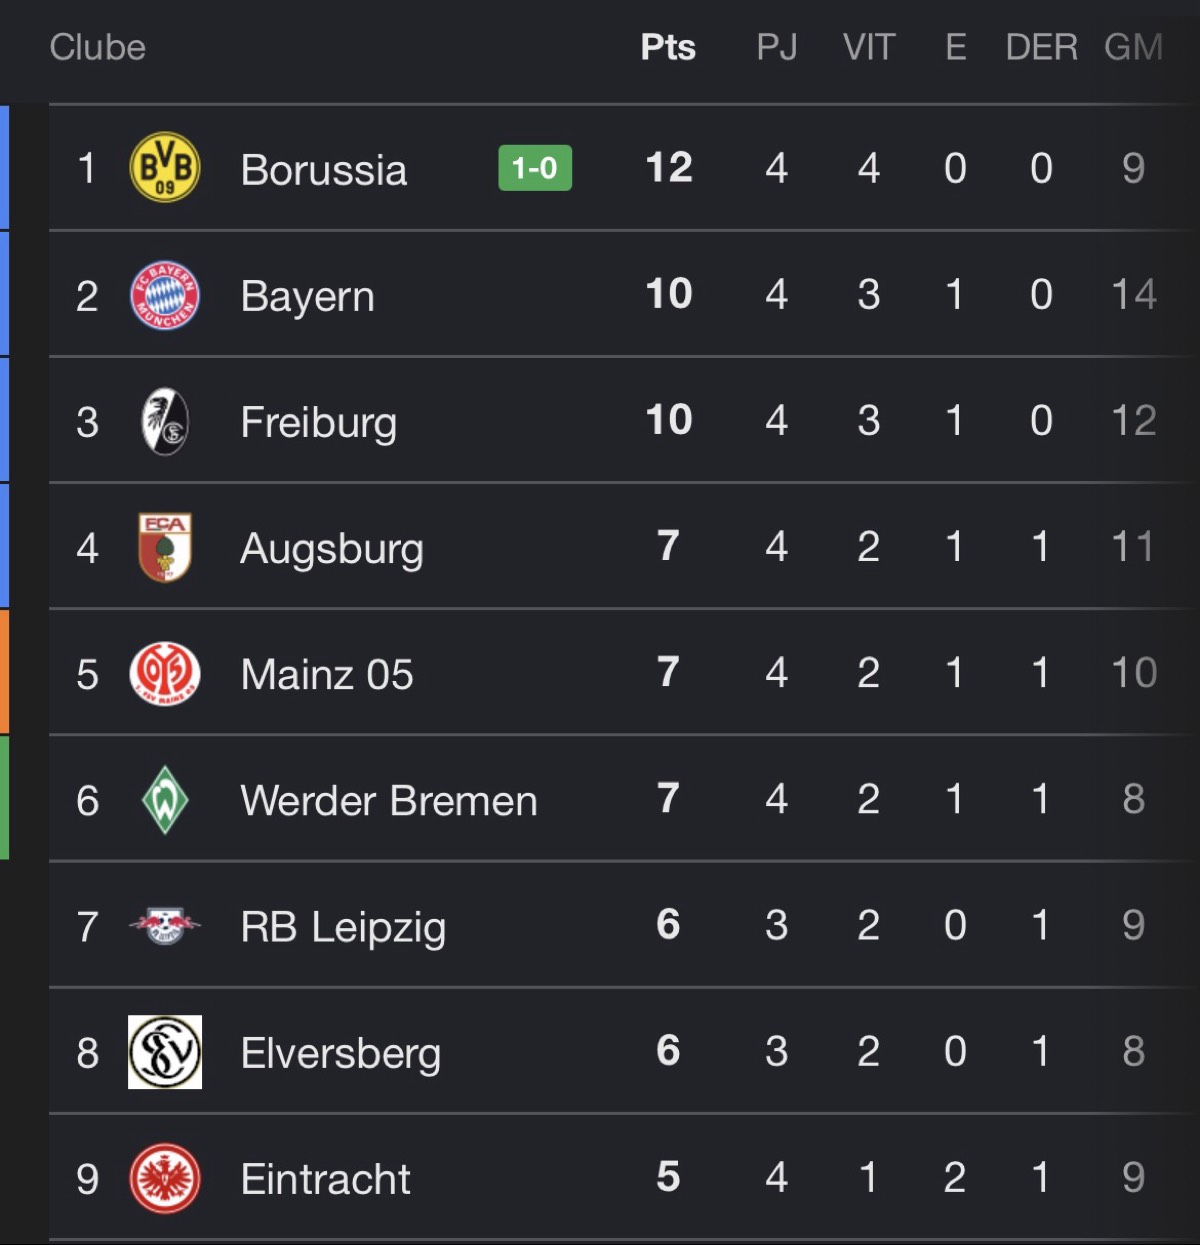Select the FC Augsburg logo
This screenshot has height=1245, width=1200.
tap(165, 547)
